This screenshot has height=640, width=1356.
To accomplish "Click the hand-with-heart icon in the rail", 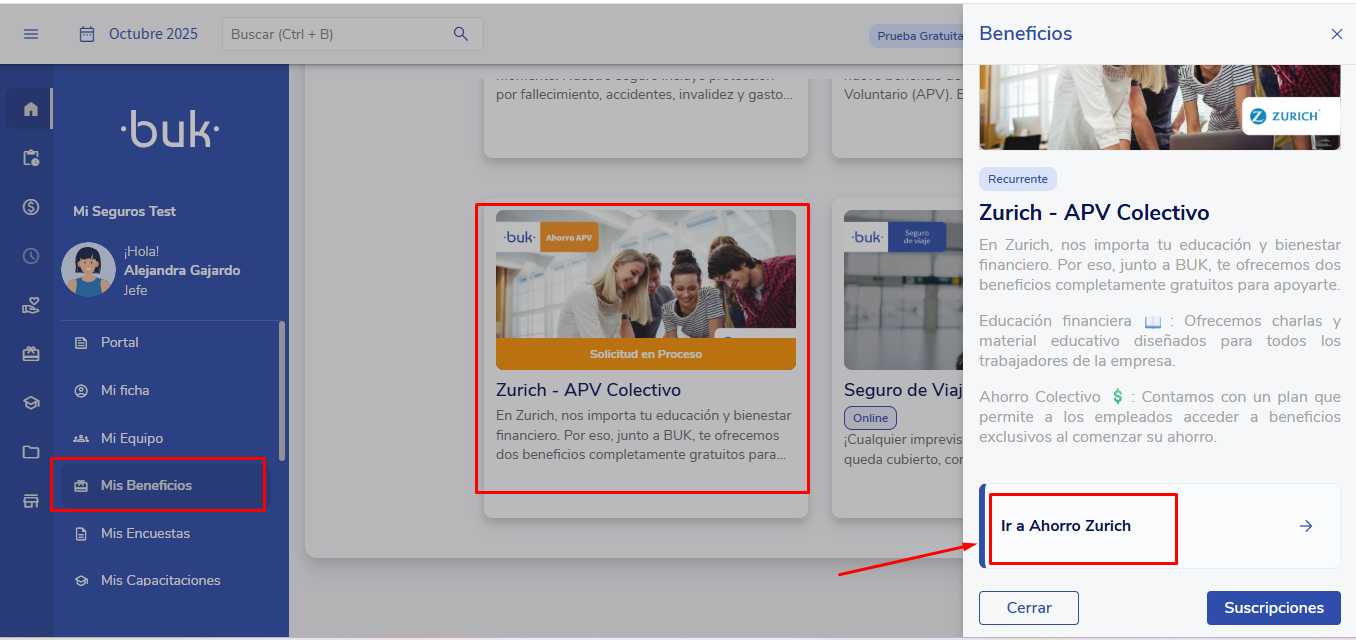I will coord(31,306).
